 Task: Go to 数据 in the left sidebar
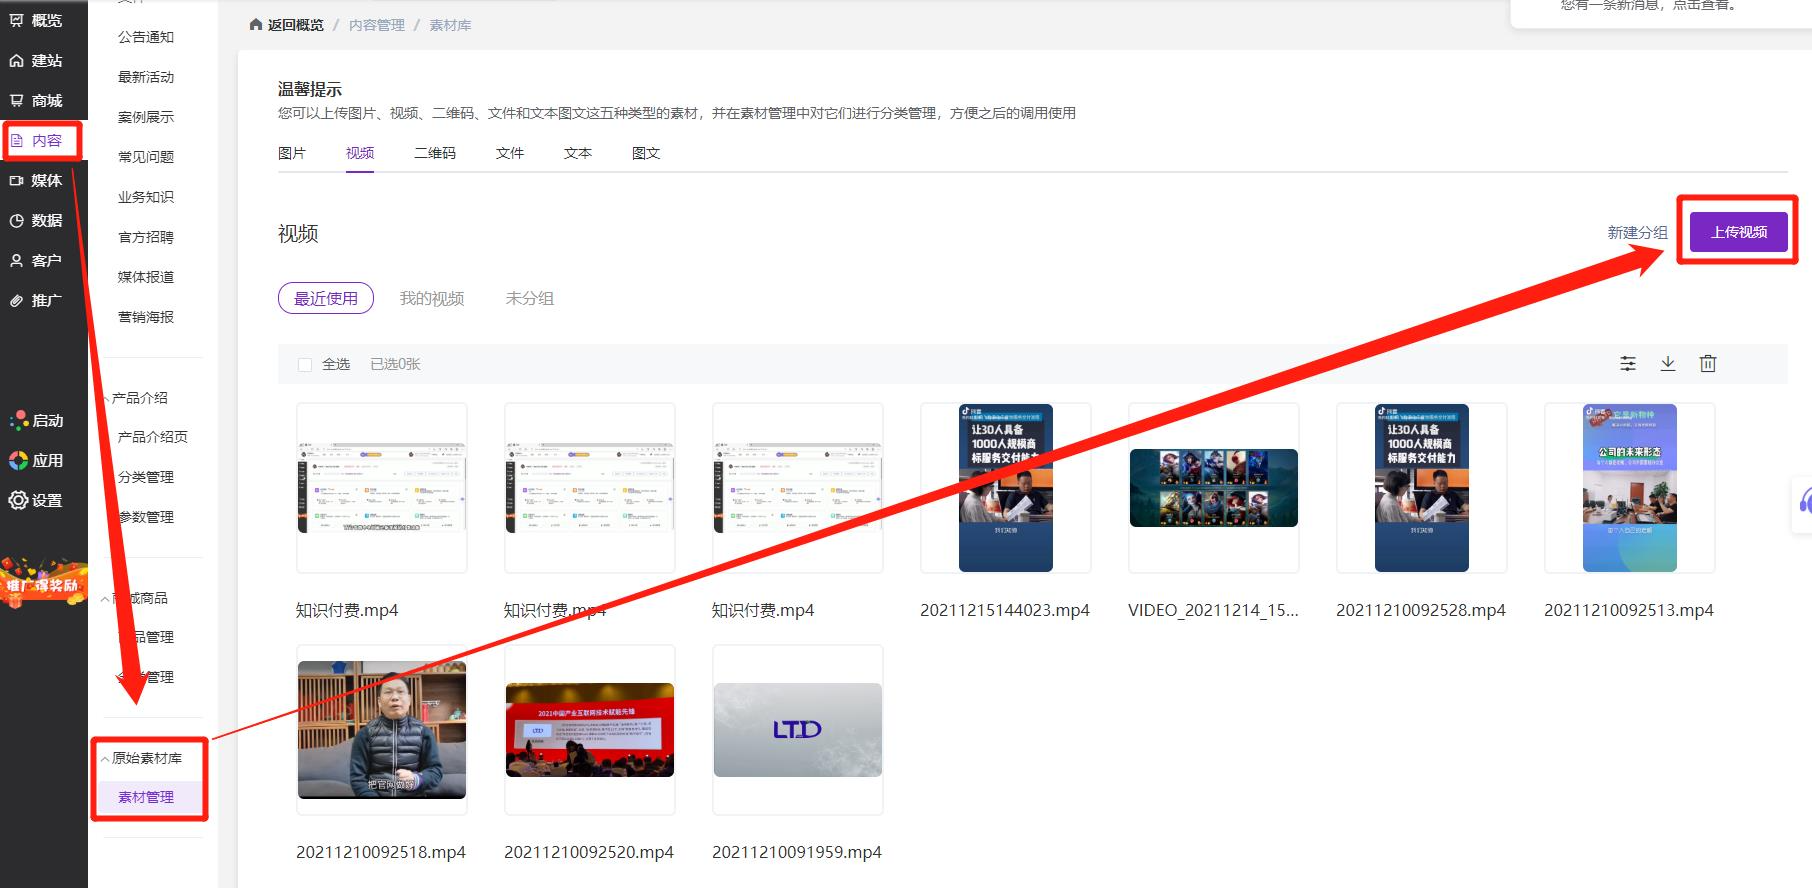point(37,221)
